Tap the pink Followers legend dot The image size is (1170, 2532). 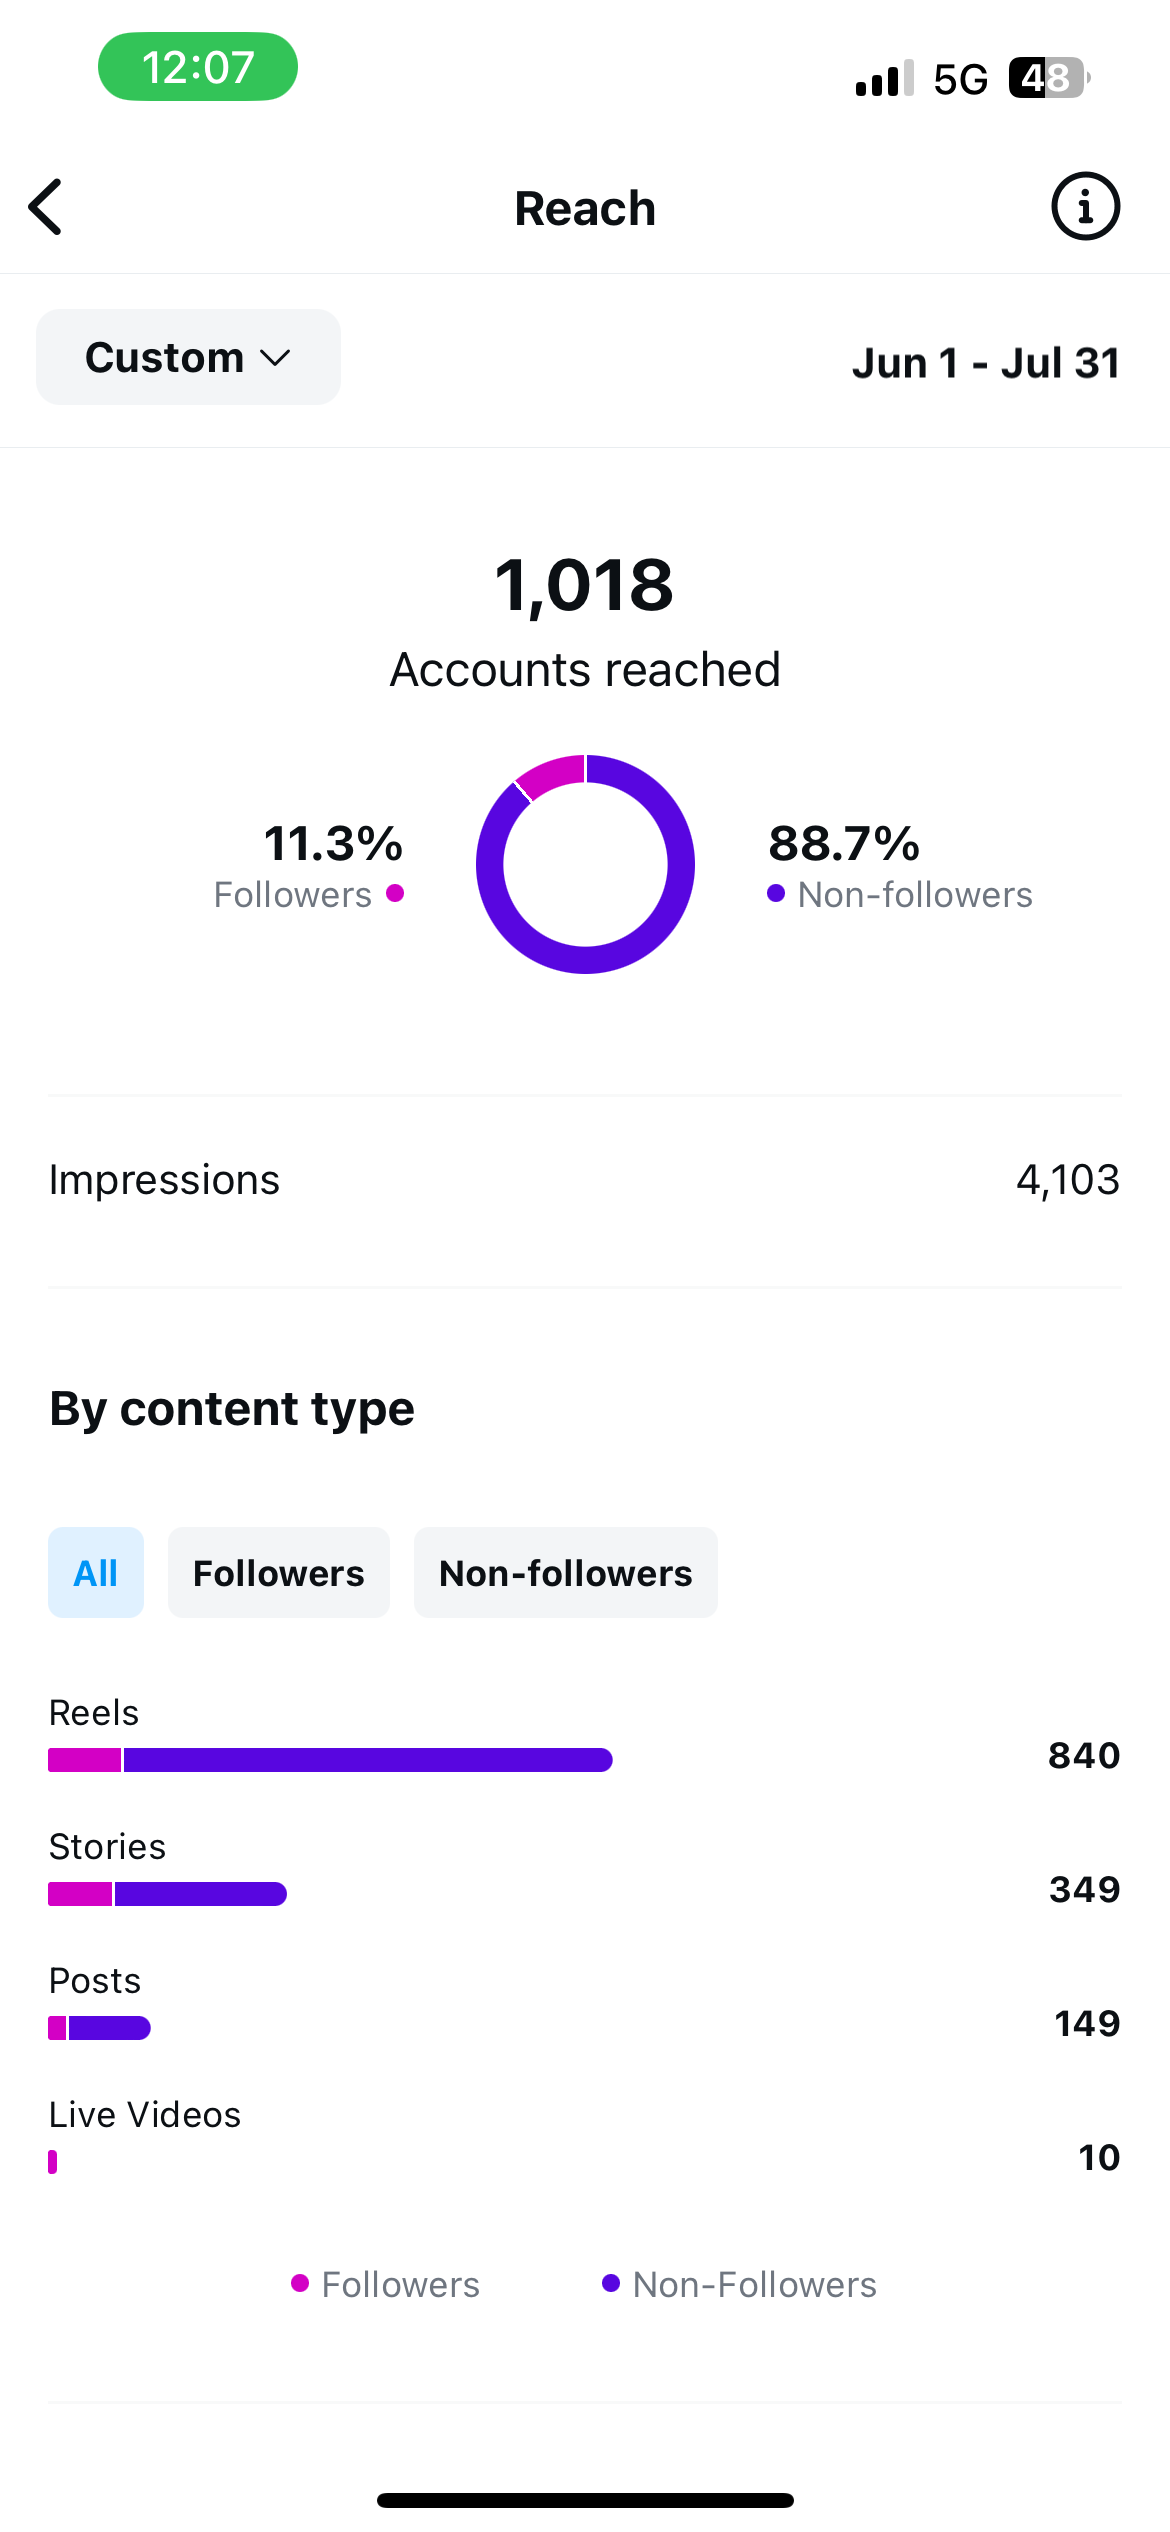click(395, 893)
